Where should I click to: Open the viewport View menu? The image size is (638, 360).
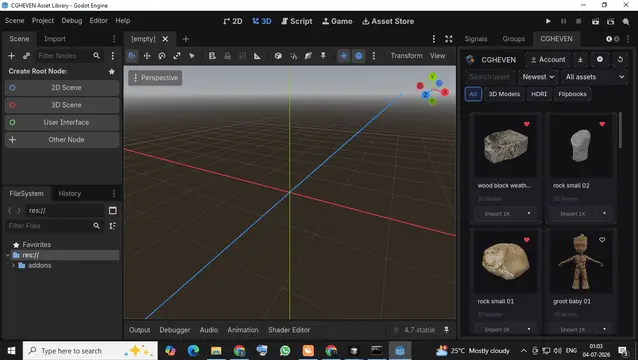438,56
